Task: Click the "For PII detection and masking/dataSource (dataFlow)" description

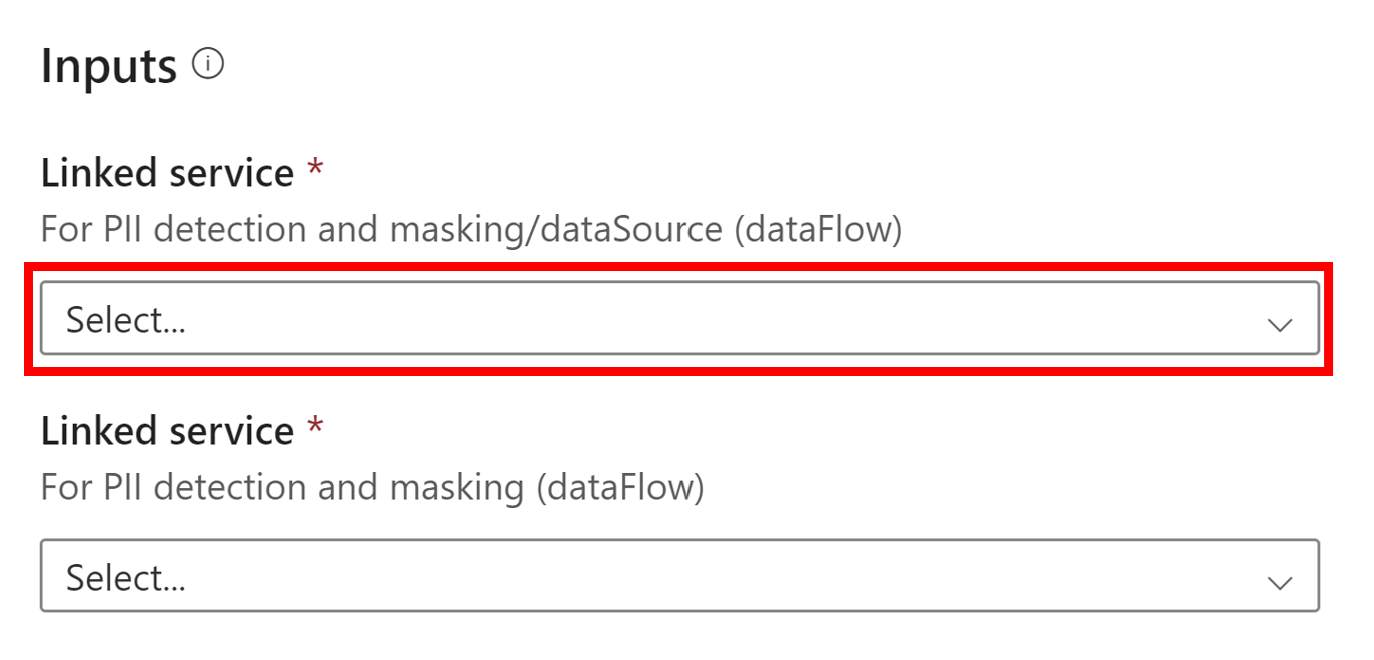Action: [471, 230]
